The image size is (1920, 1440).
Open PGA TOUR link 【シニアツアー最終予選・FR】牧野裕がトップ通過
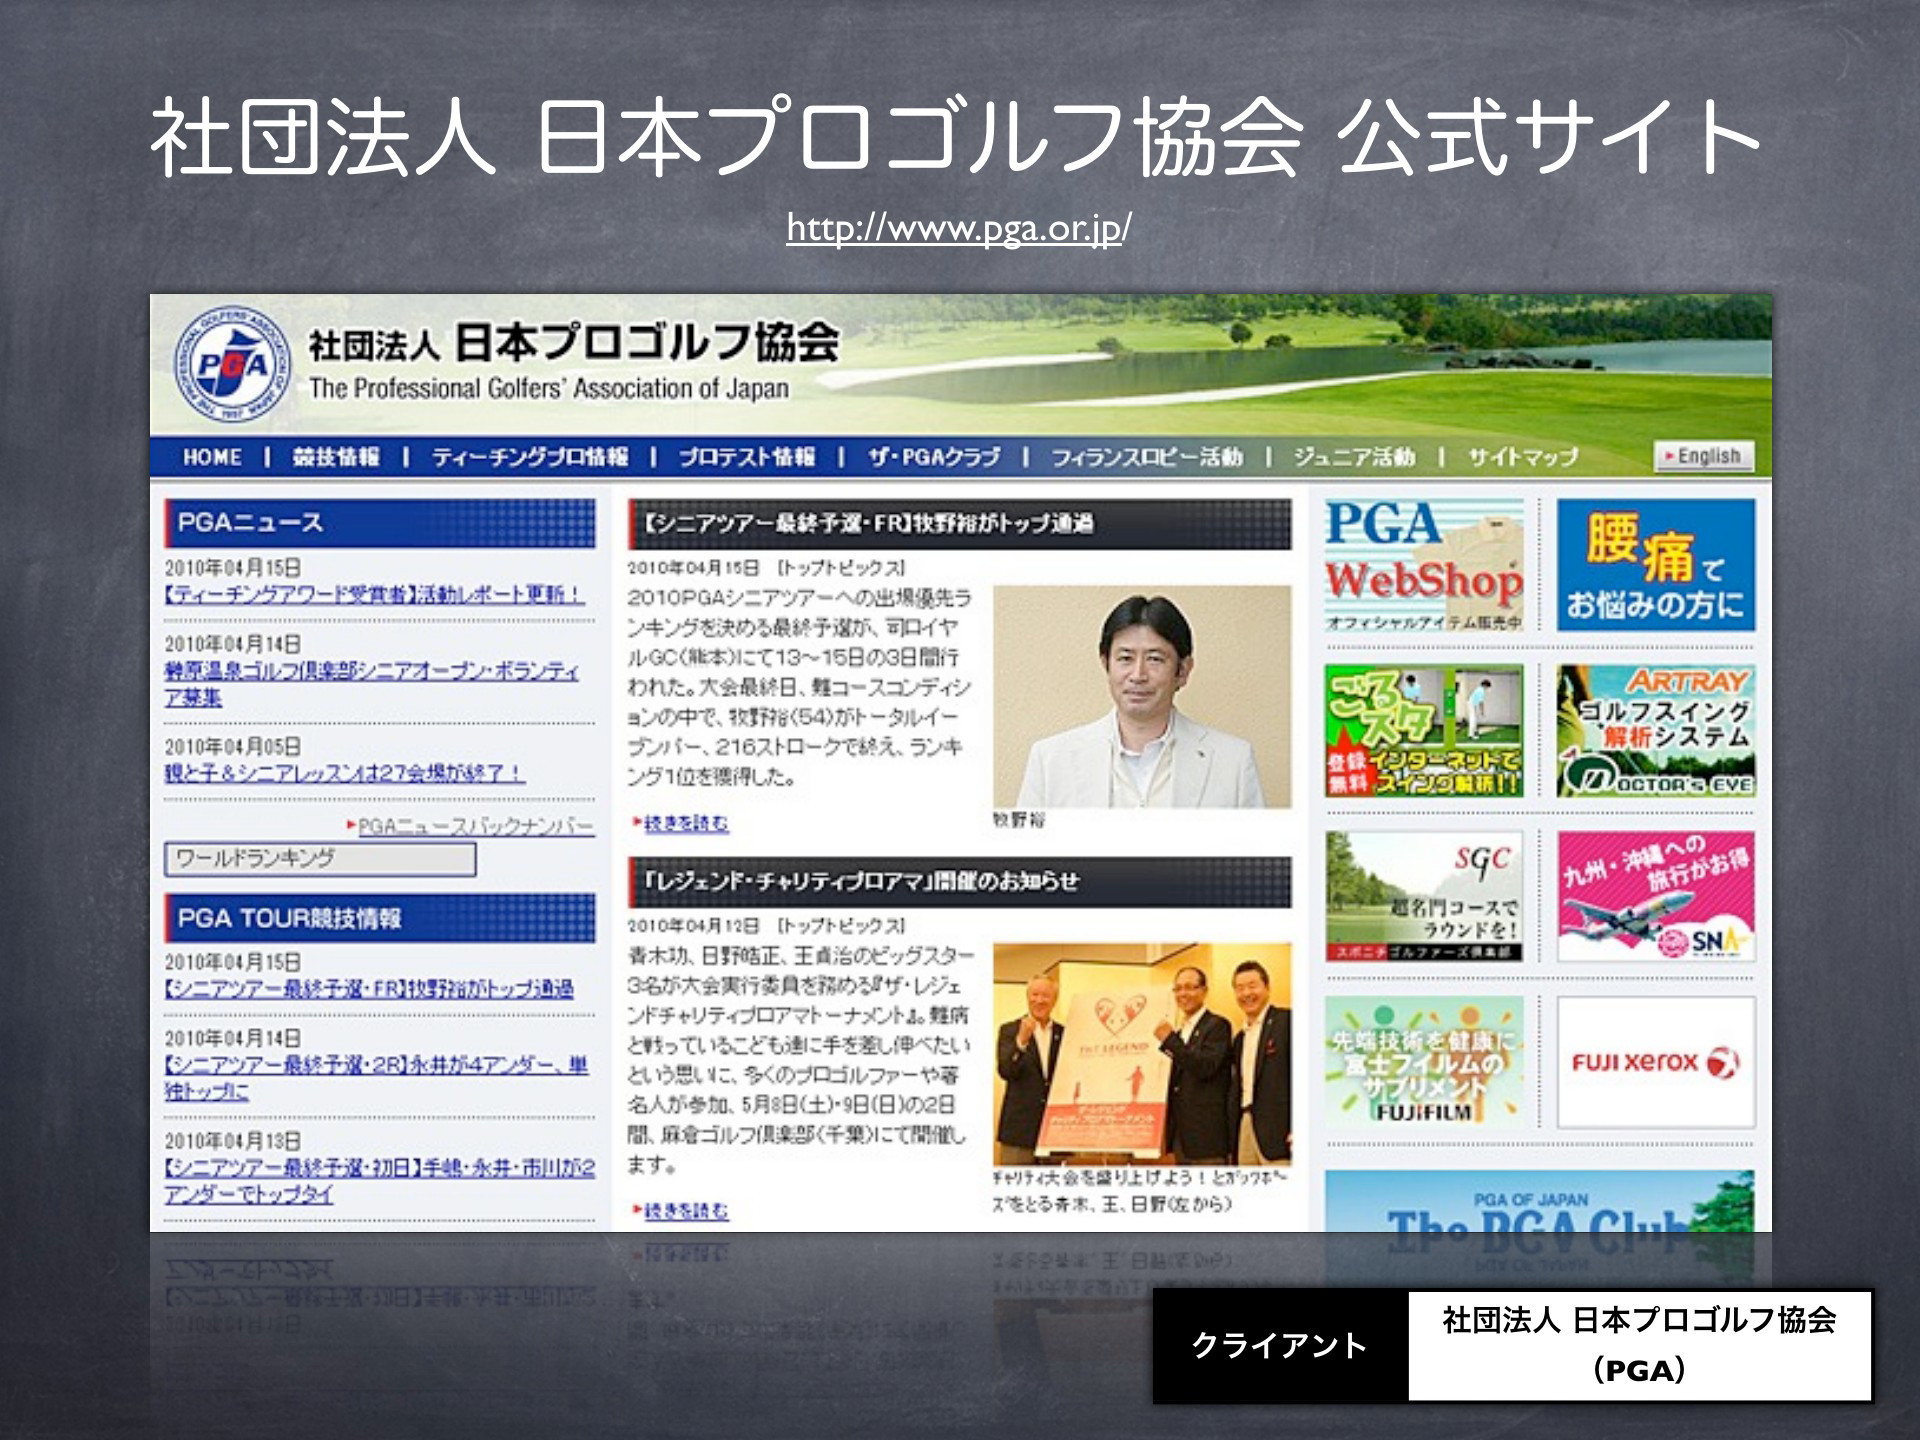tap(369, 989)
